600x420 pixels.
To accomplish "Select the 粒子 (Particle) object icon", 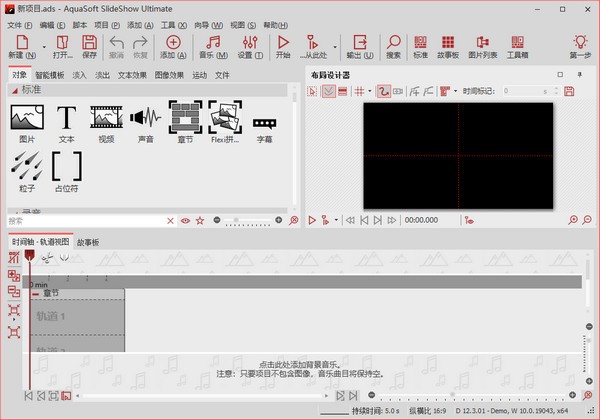I will point(27,166).
